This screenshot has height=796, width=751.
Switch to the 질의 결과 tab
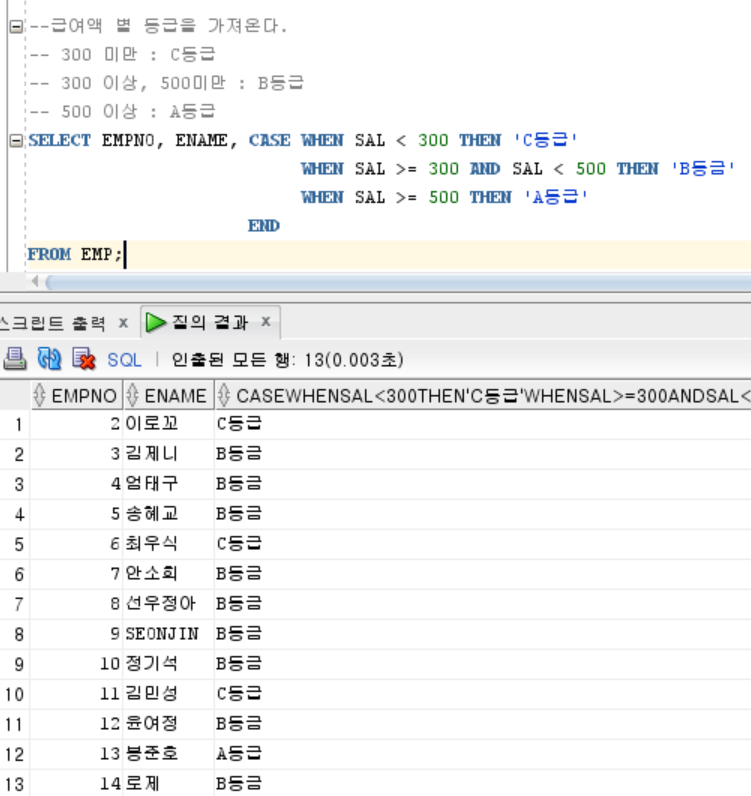210,322
